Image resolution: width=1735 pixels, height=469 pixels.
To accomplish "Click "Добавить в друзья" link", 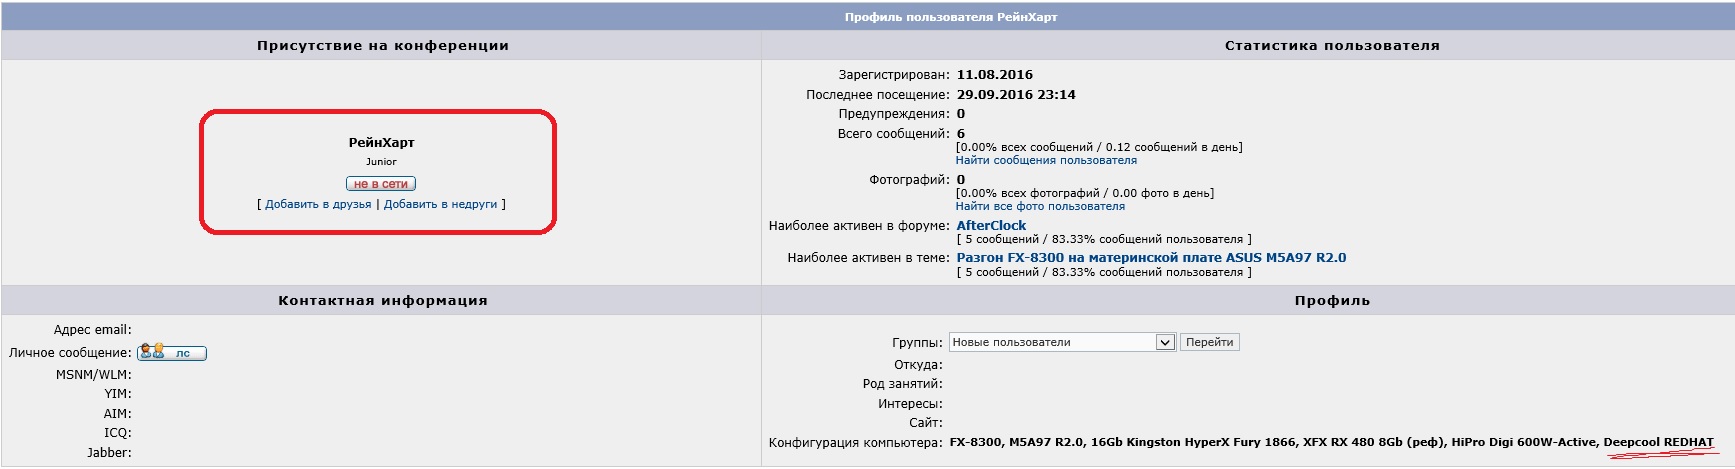I will coord(318,204).
